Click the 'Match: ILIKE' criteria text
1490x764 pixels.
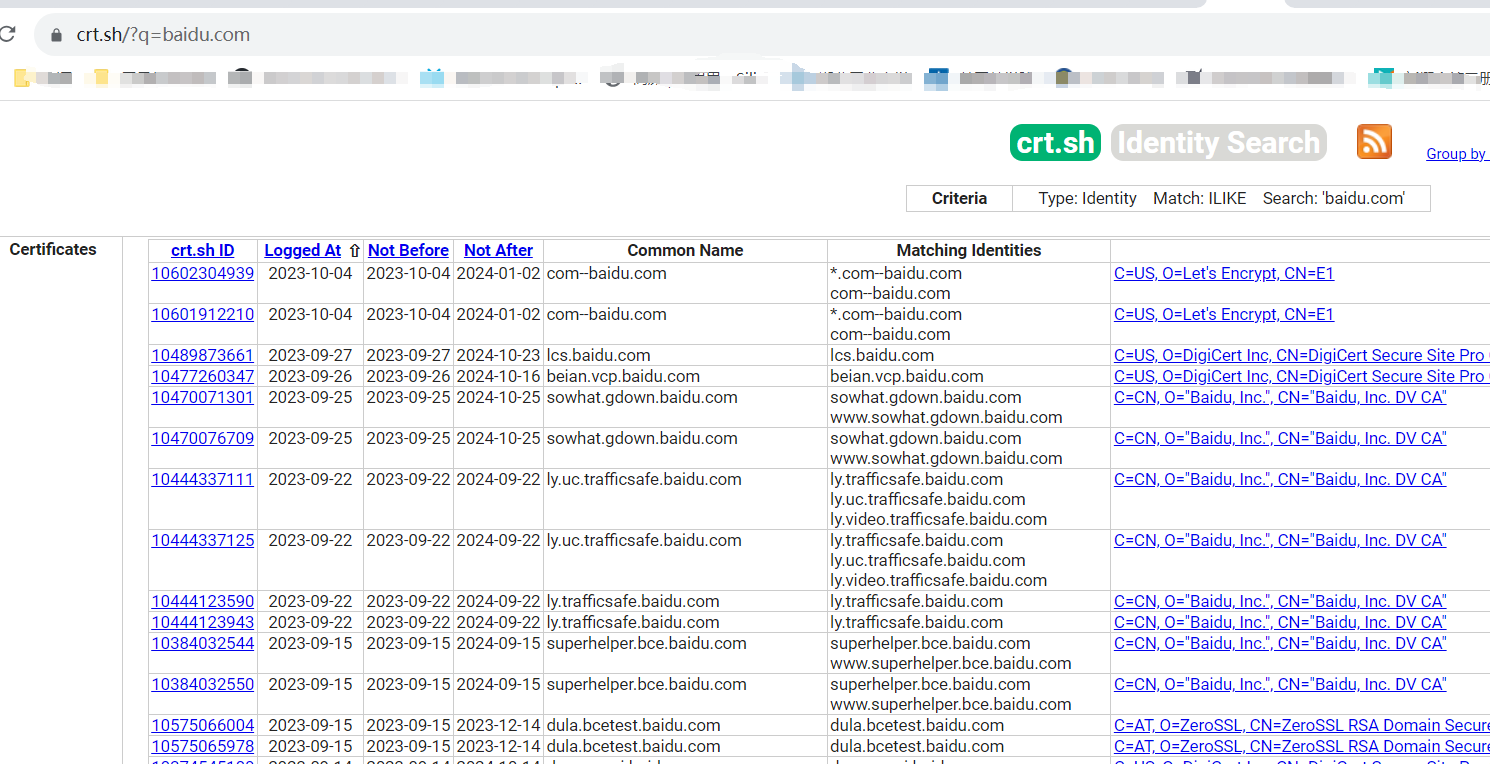tap(1200, 198)
